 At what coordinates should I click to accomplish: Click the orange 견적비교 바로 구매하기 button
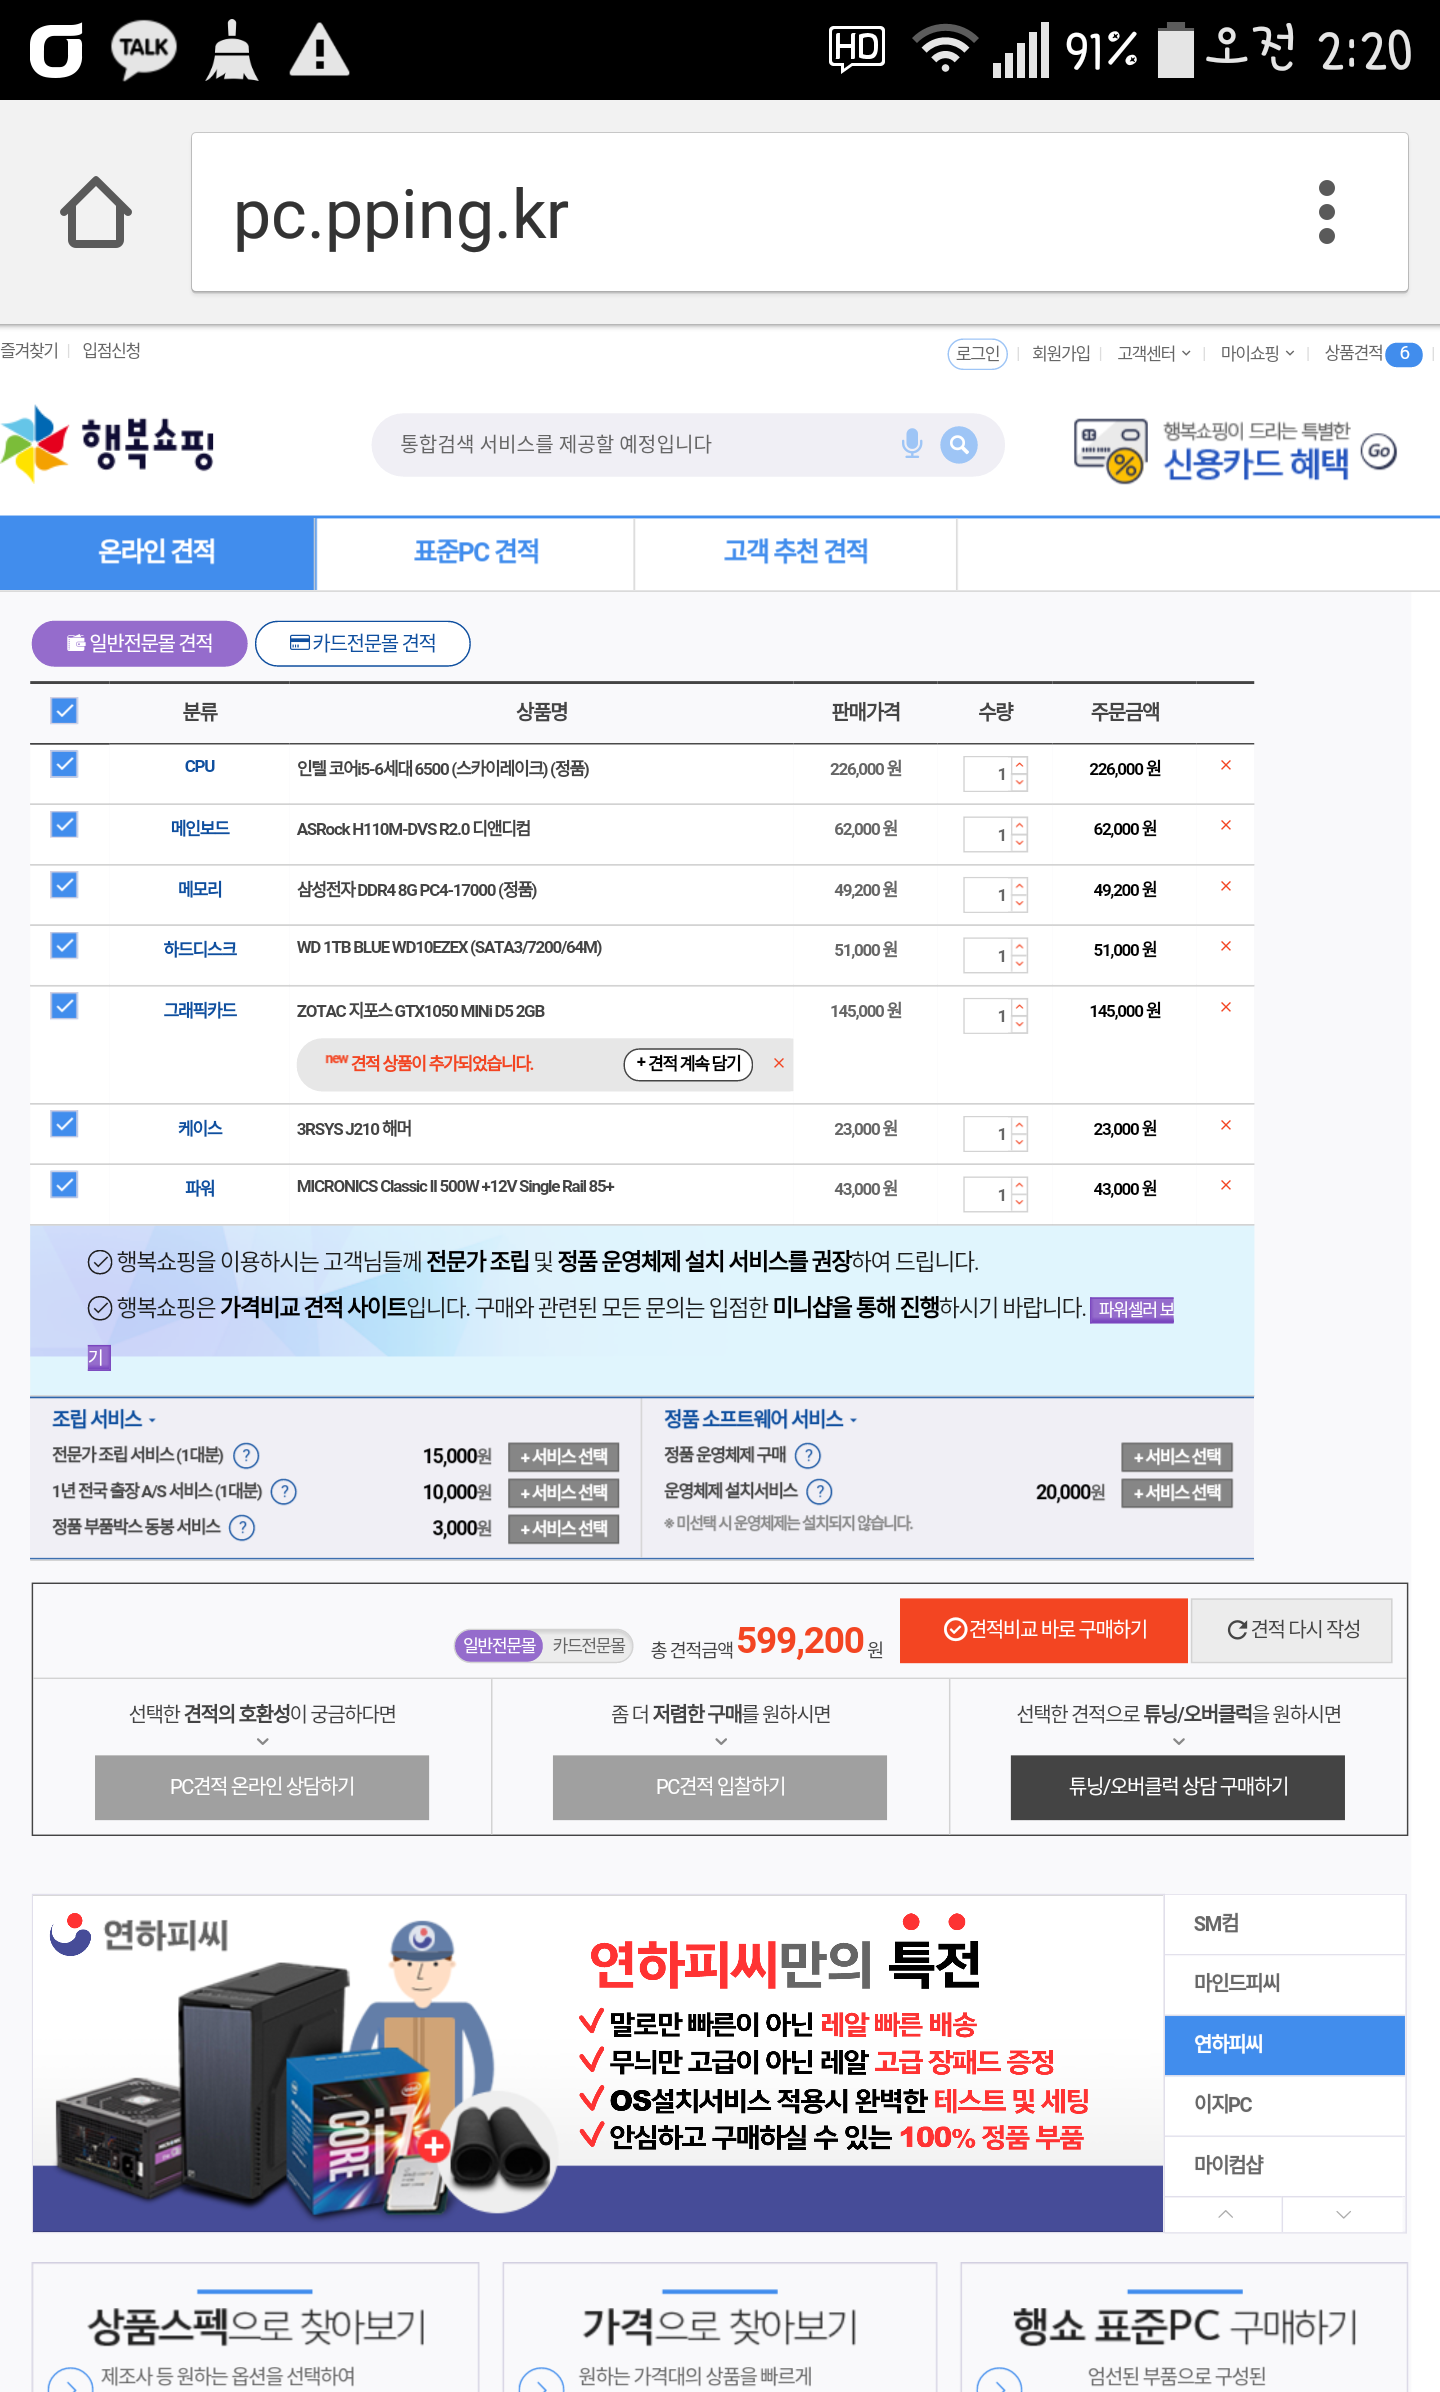[x=1044, y=1630]
